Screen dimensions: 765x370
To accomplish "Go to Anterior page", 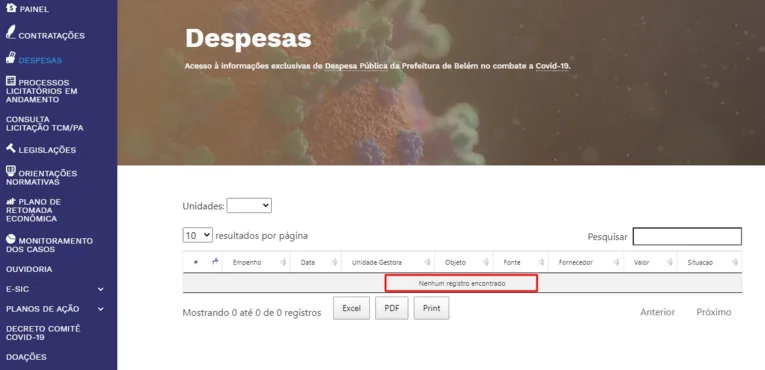I will 658,312.
